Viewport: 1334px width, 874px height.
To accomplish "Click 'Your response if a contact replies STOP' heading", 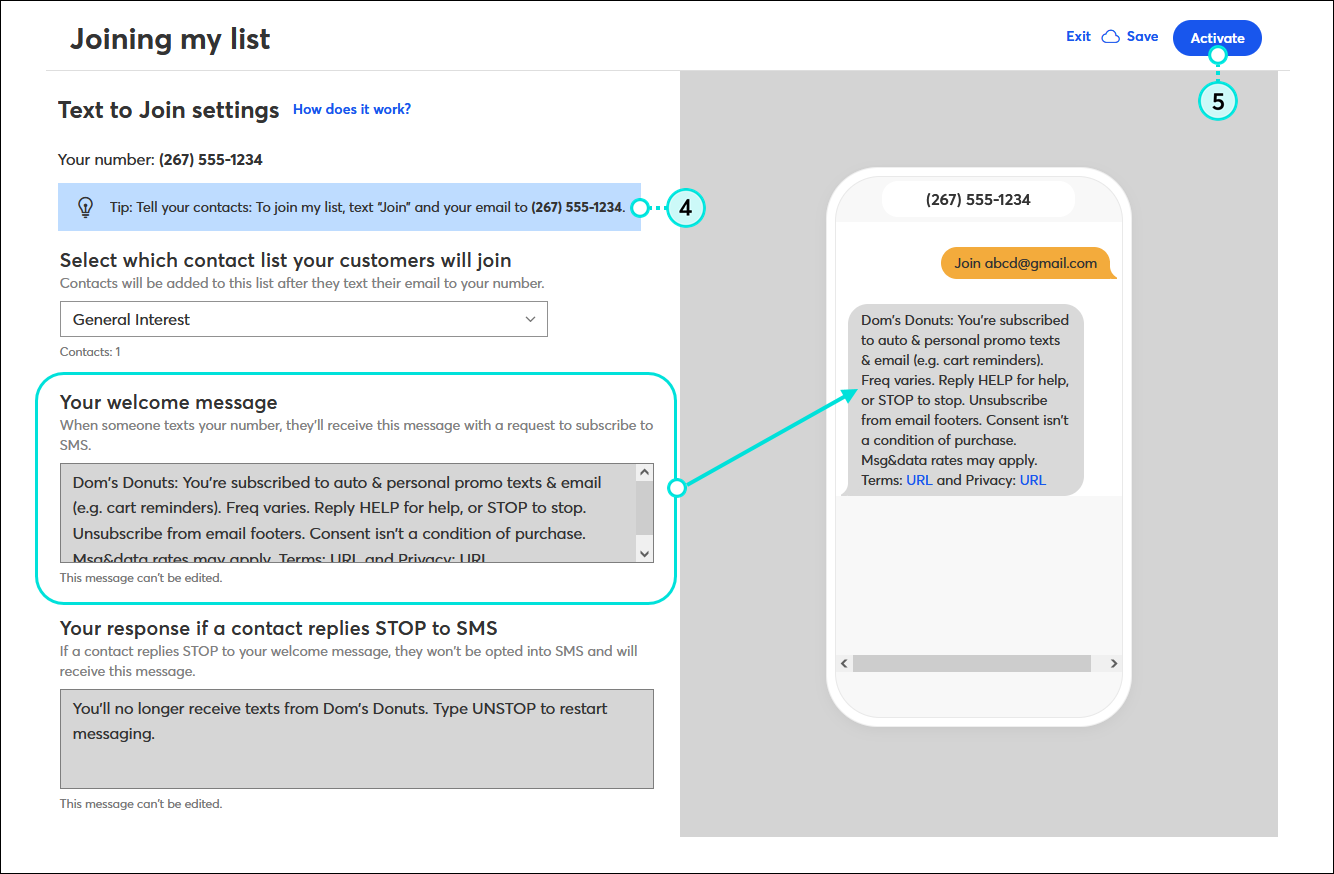I will 279,628.
